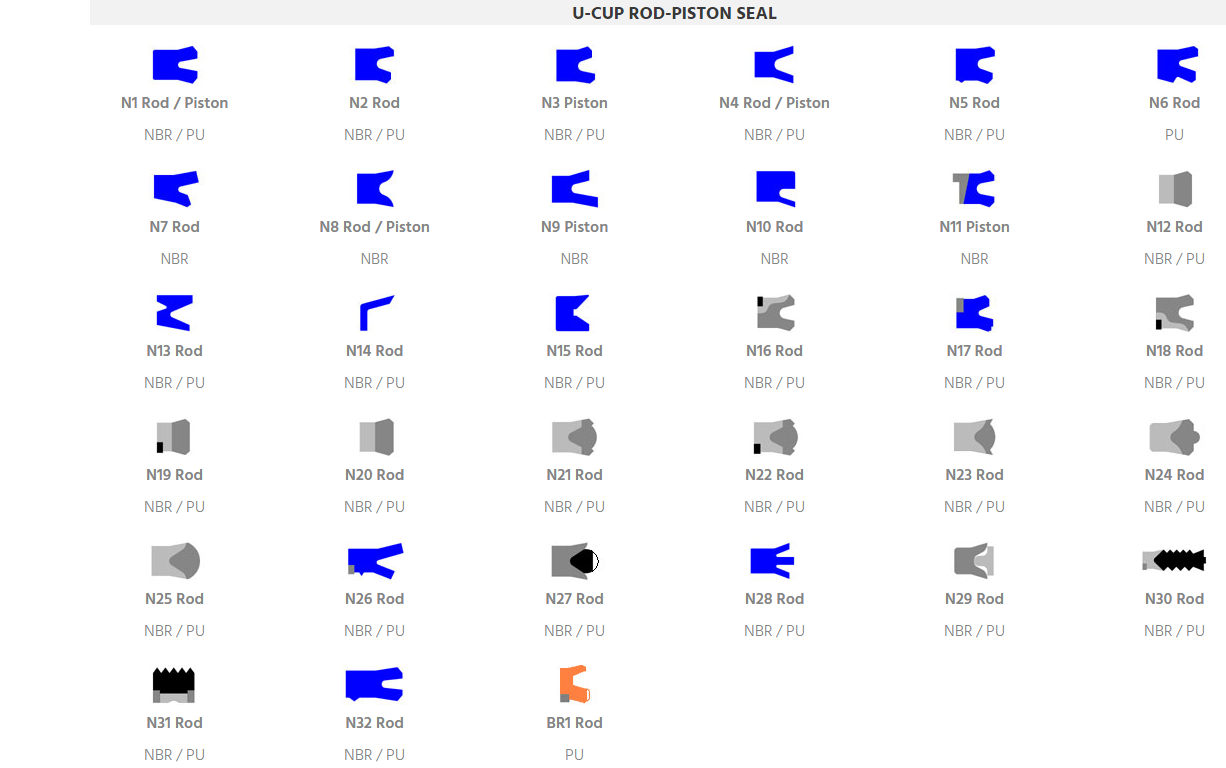
Task: Click the N9 Piston text label
Action: pyautogui.click(x=574, y=227)
